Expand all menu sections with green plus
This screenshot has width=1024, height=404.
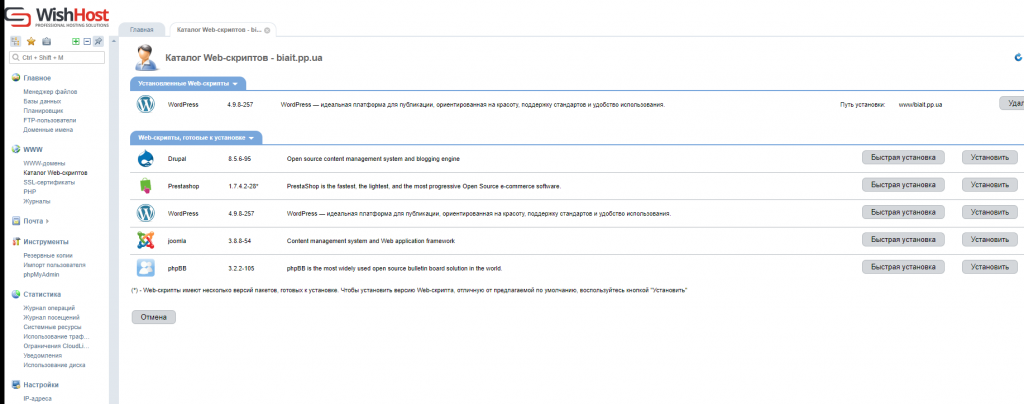pos(76,42)
